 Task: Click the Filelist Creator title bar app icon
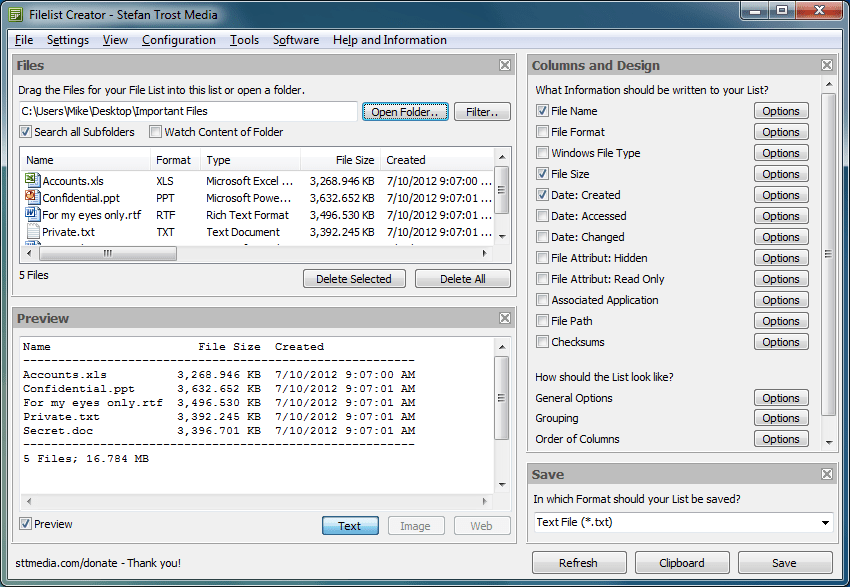click(16, 14)
